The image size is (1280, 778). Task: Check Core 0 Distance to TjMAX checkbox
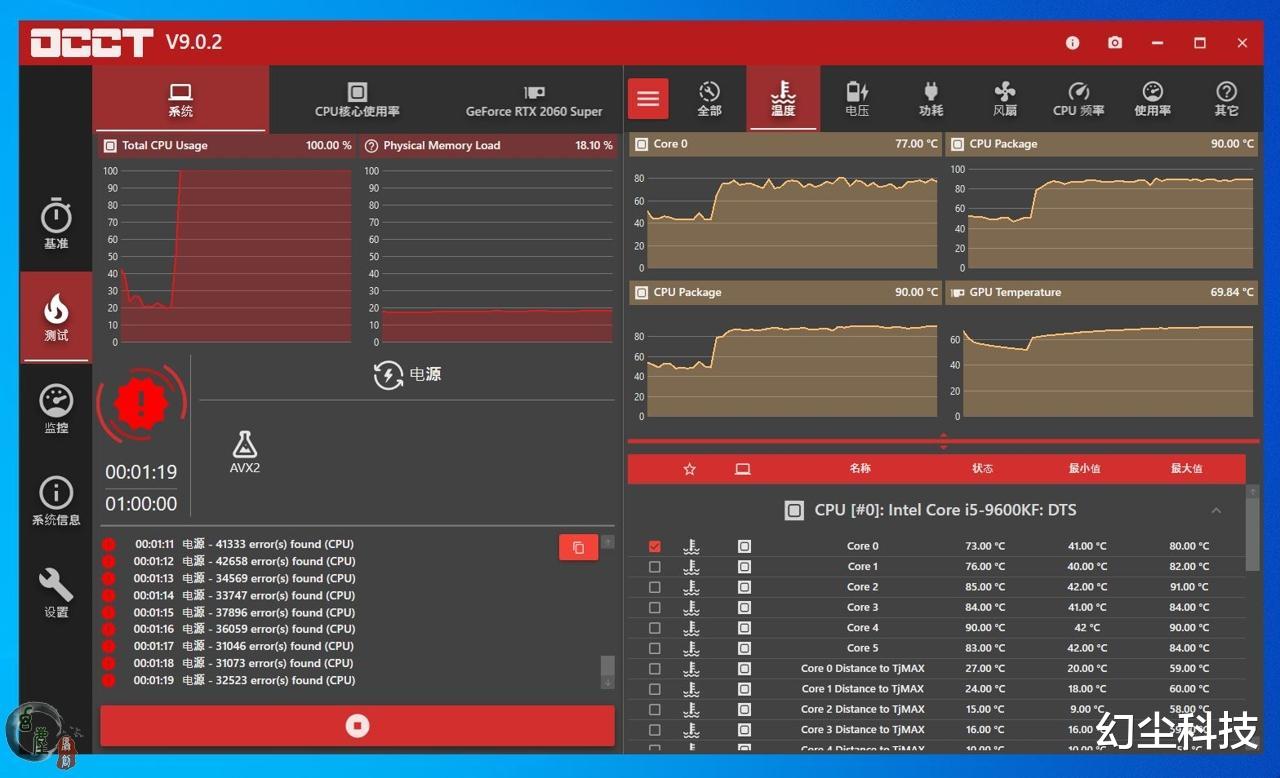(x=655, y=669)
